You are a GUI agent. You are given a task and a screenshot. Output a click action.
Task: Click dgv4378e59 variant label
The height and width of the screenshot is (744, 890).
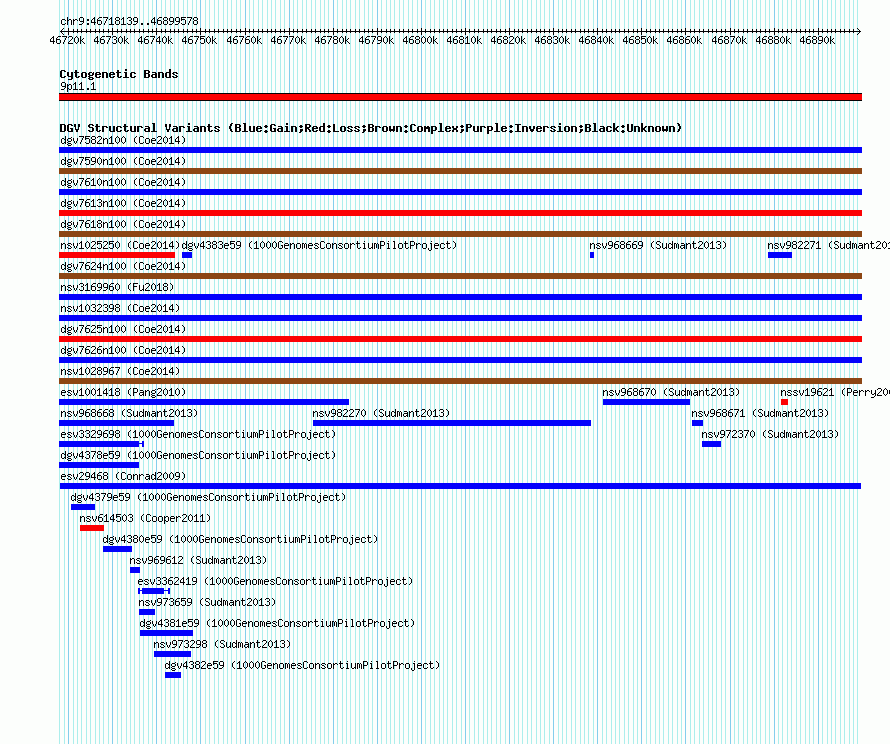(x=198, y=455)
